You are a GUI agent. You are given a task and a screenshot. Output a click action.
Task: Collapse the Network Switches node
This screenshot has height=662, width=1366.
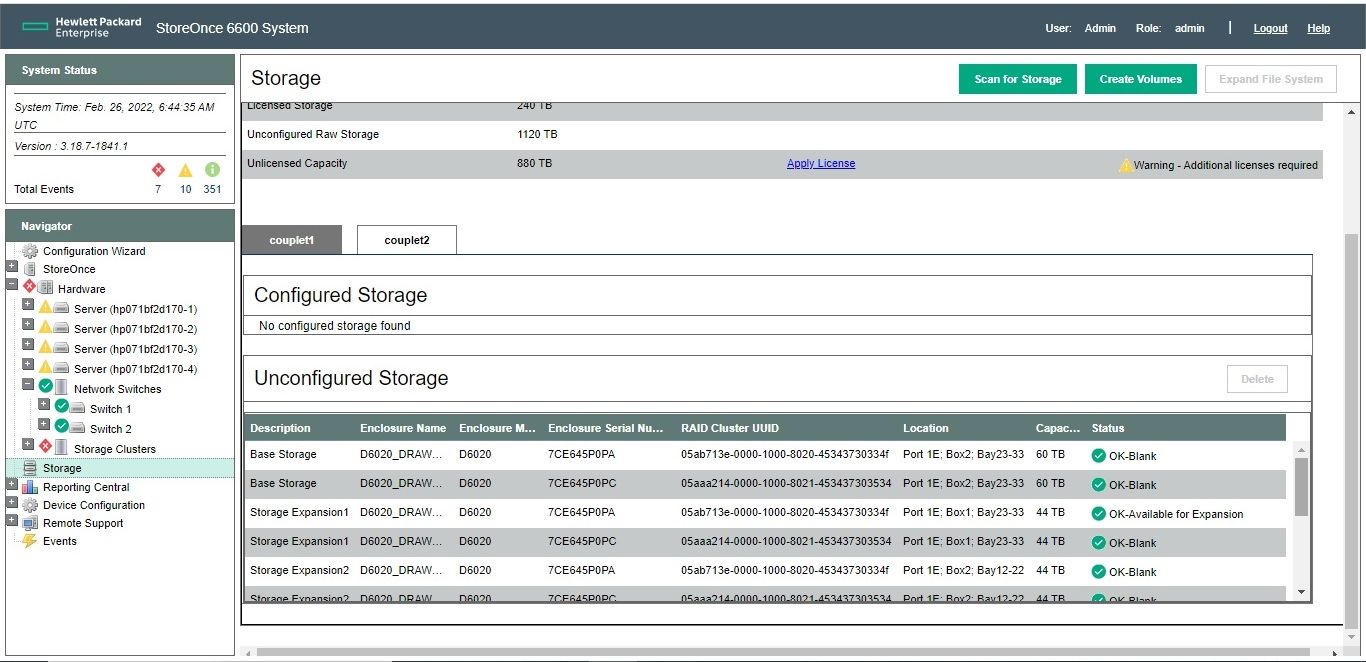[28, 384]
